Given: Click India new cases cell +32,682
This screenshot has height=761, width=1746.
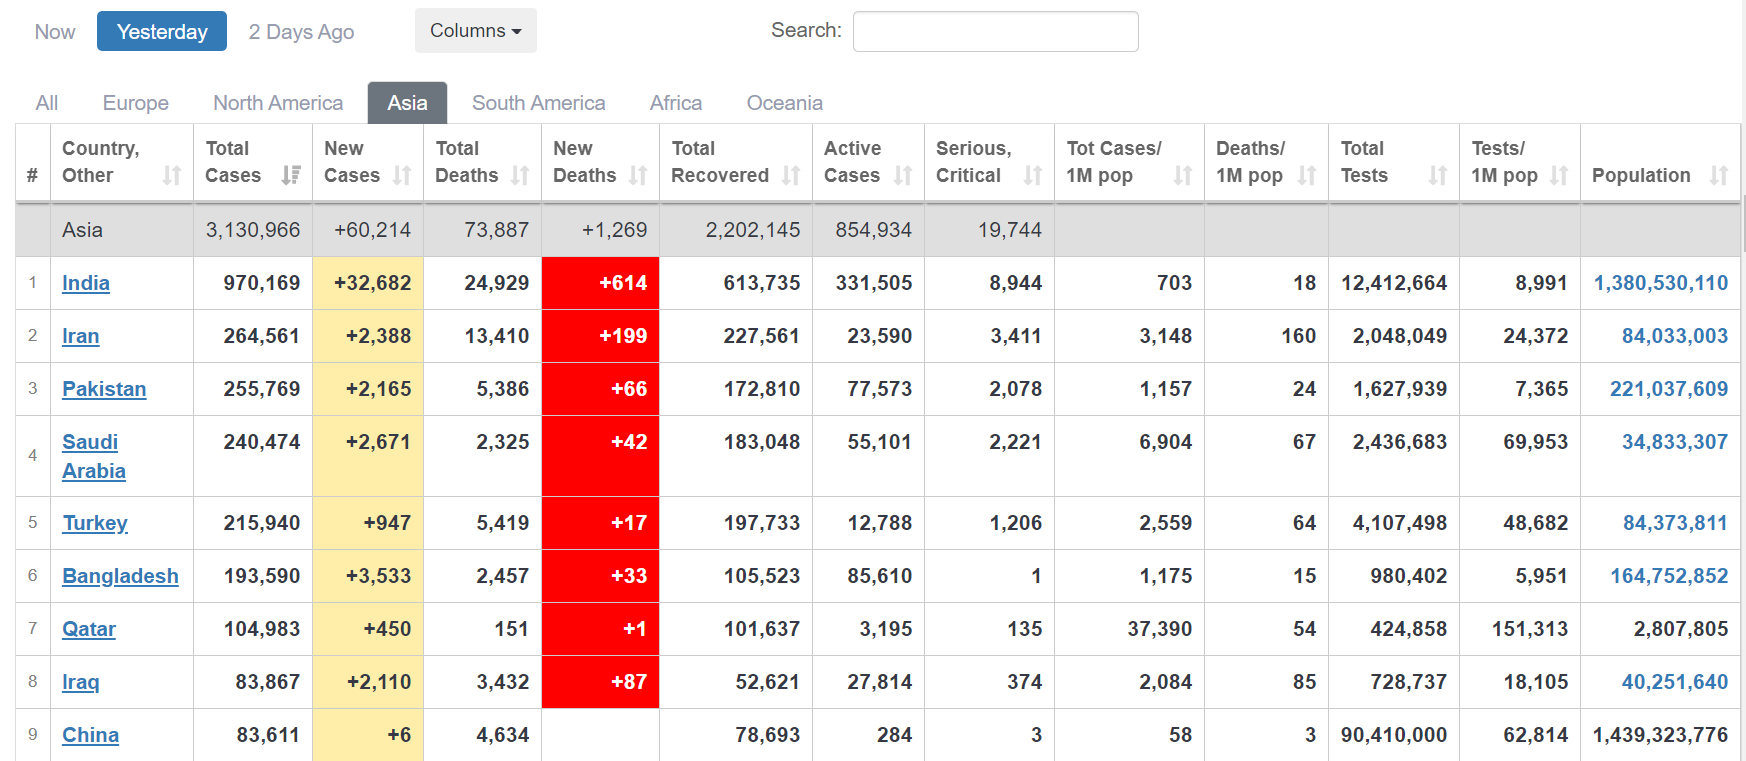Looking at the screenshot, I should 368,283.
